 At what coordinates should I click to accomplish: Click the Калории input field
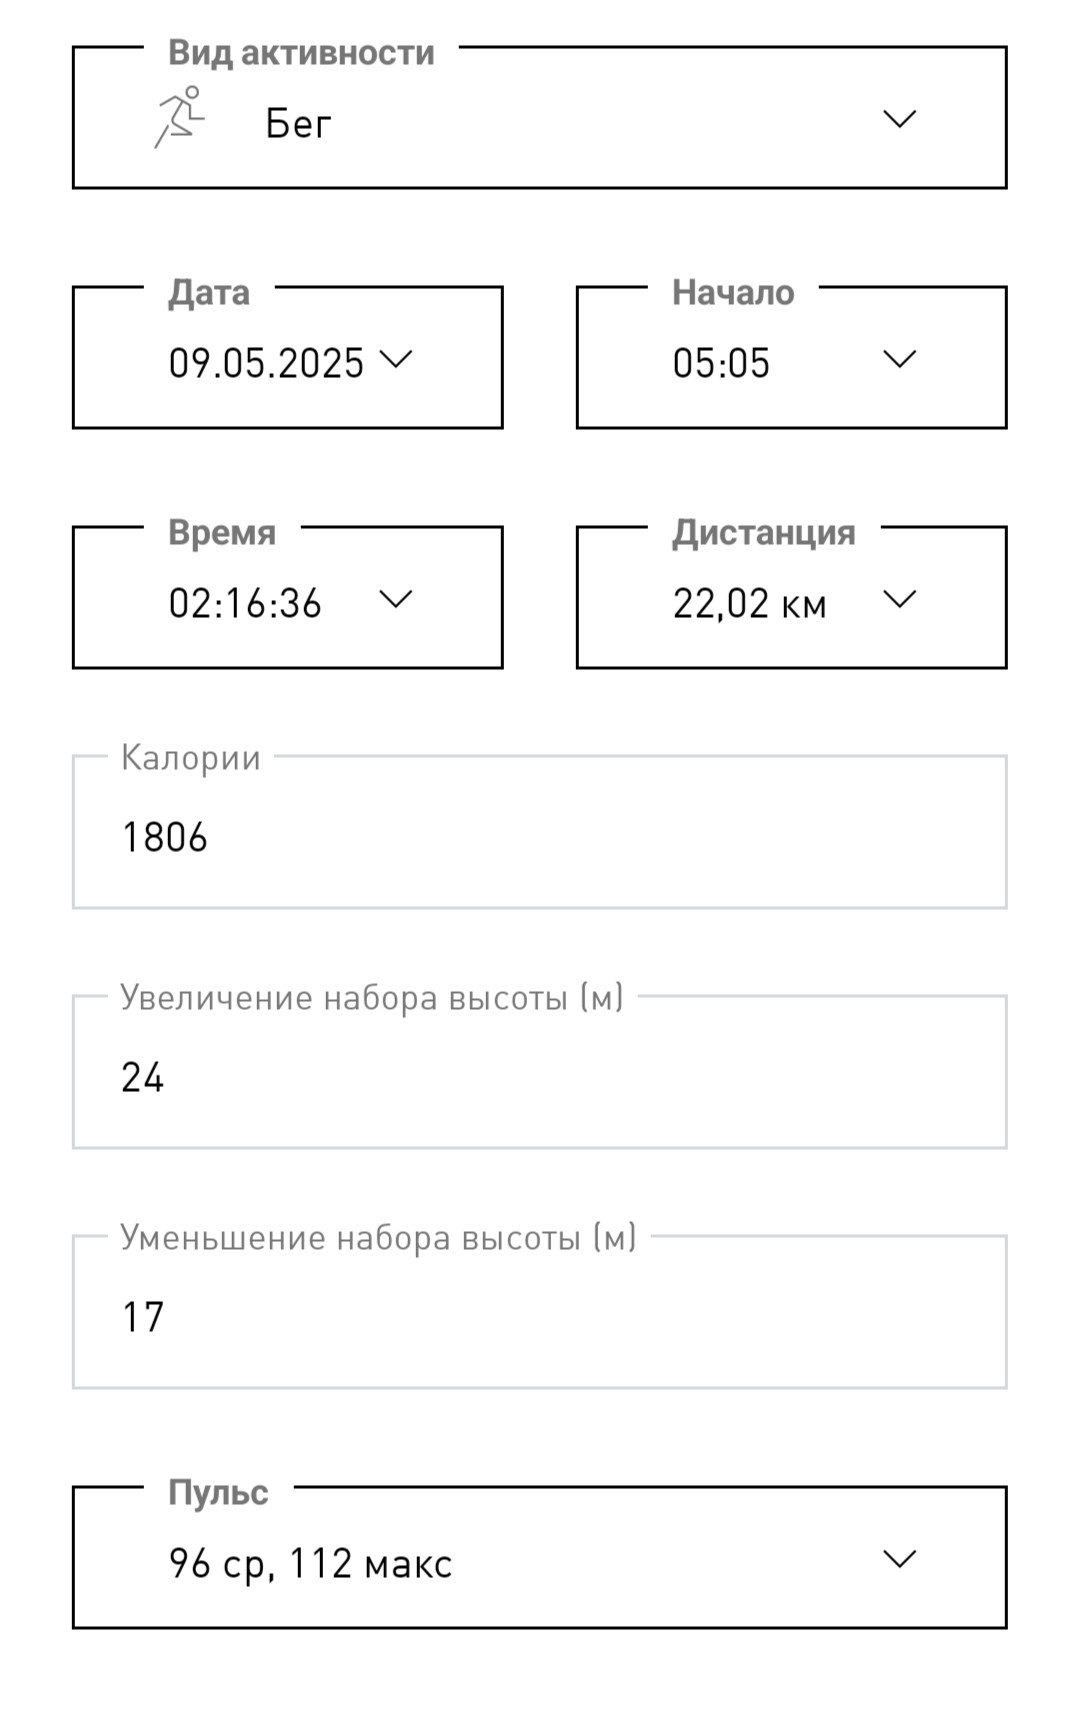(540, 832)
